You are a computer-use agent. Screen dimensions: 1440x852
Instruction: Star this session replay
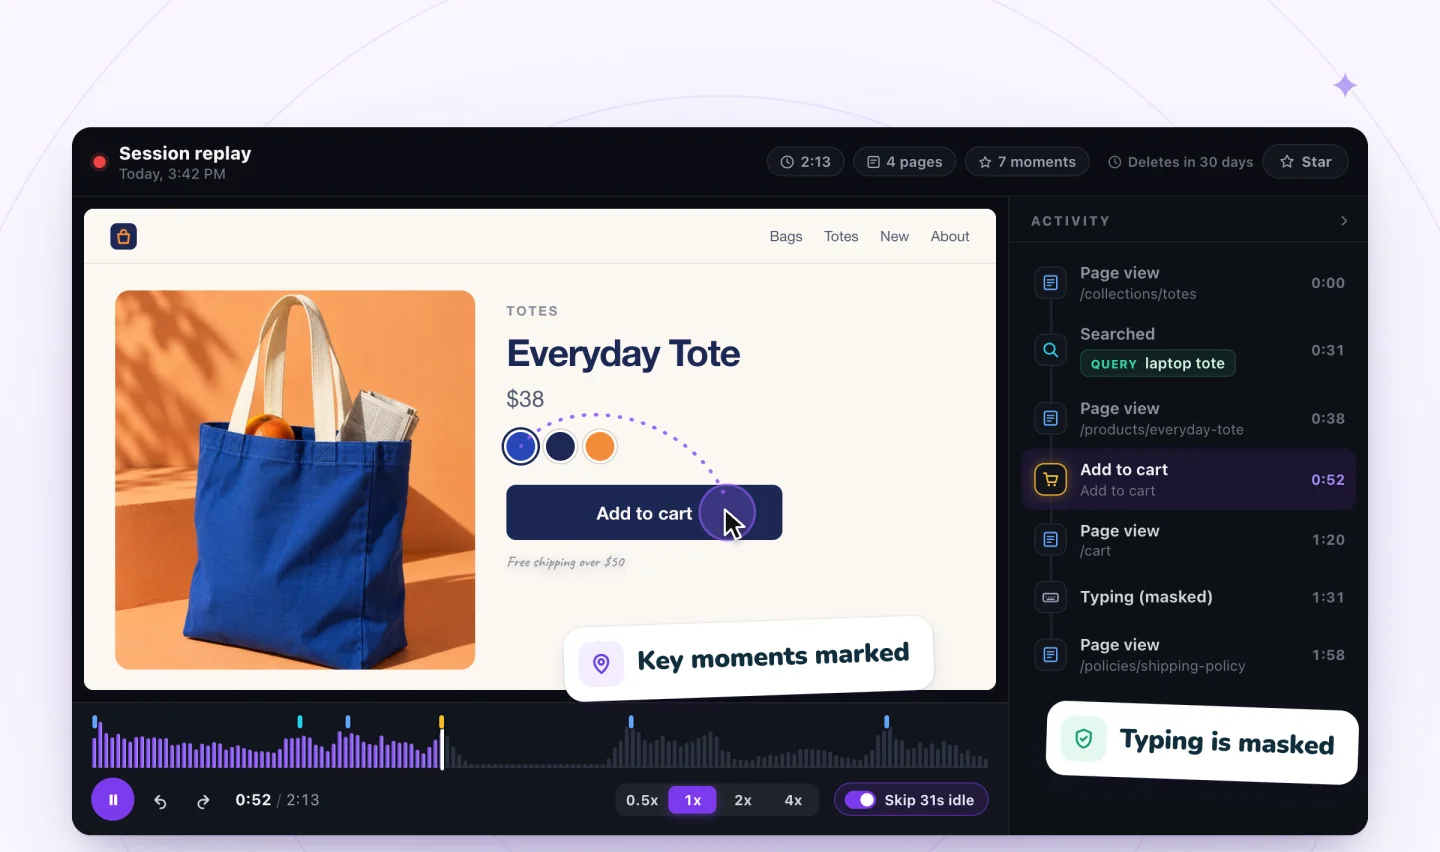coord(1306,162)
